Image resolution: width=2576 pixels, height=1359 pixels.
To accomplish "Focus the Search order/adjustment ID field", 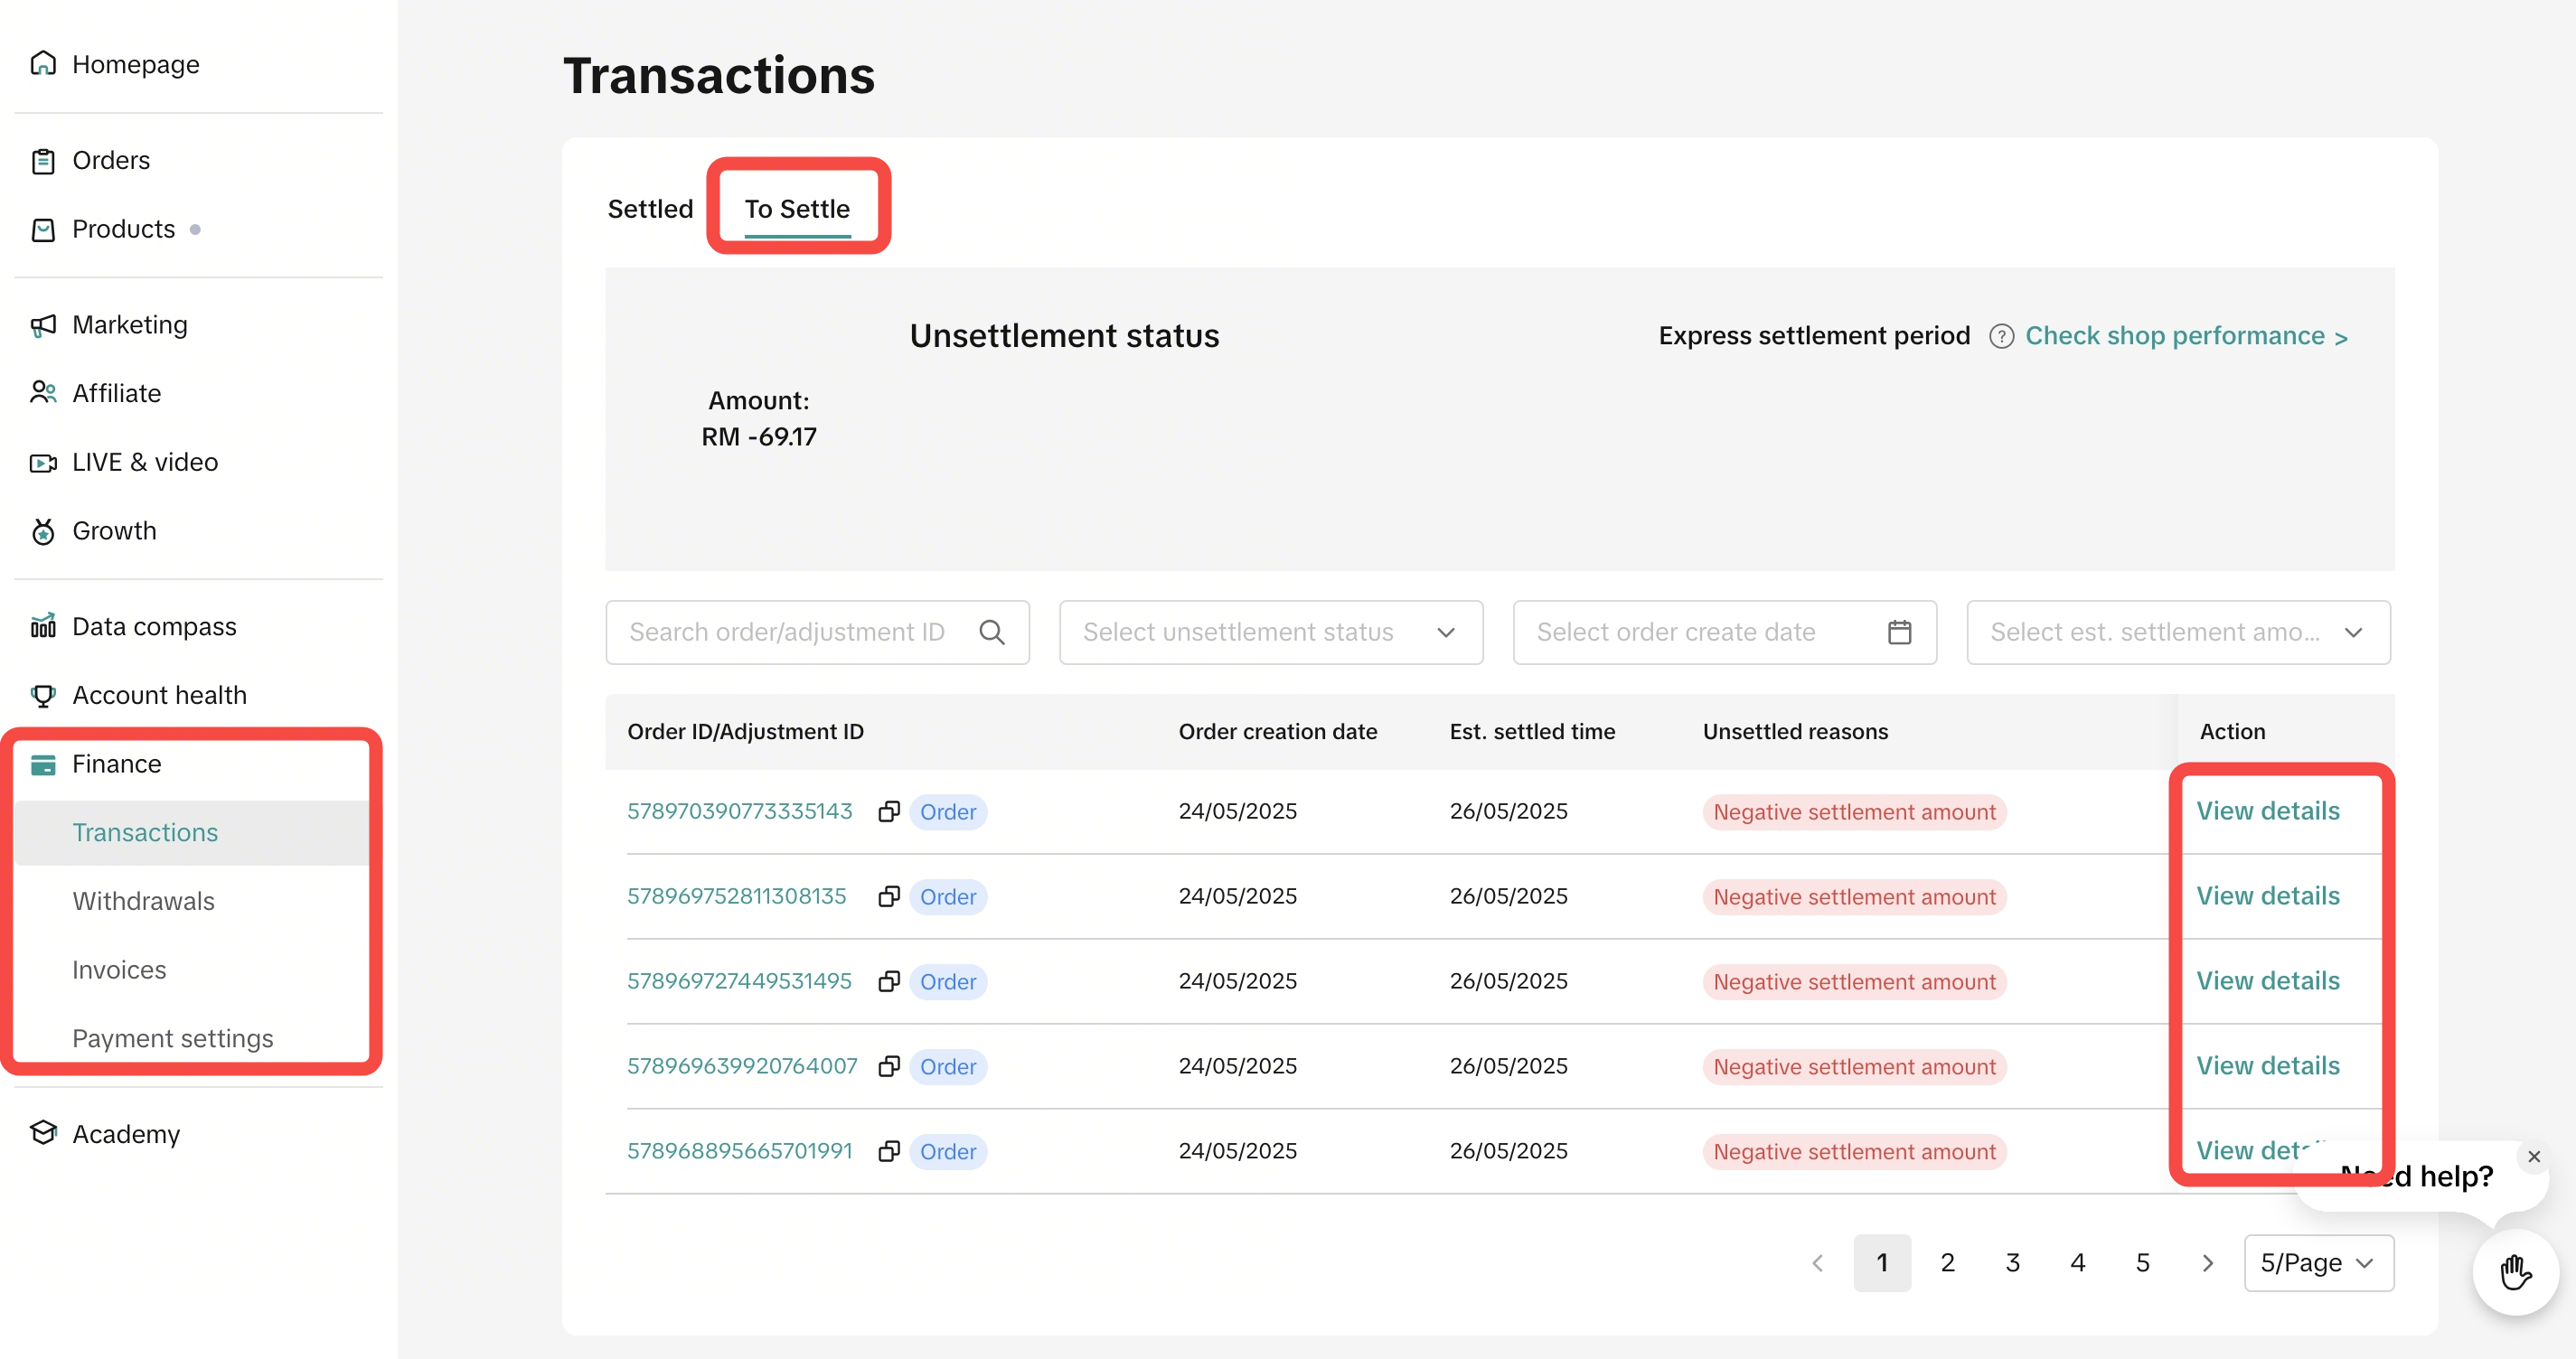I will click(787, 632).
